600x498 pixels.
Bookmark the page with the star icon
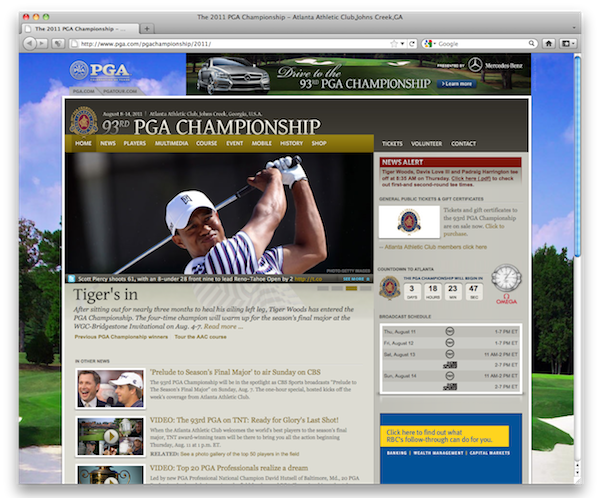click(x=394, y=44)
